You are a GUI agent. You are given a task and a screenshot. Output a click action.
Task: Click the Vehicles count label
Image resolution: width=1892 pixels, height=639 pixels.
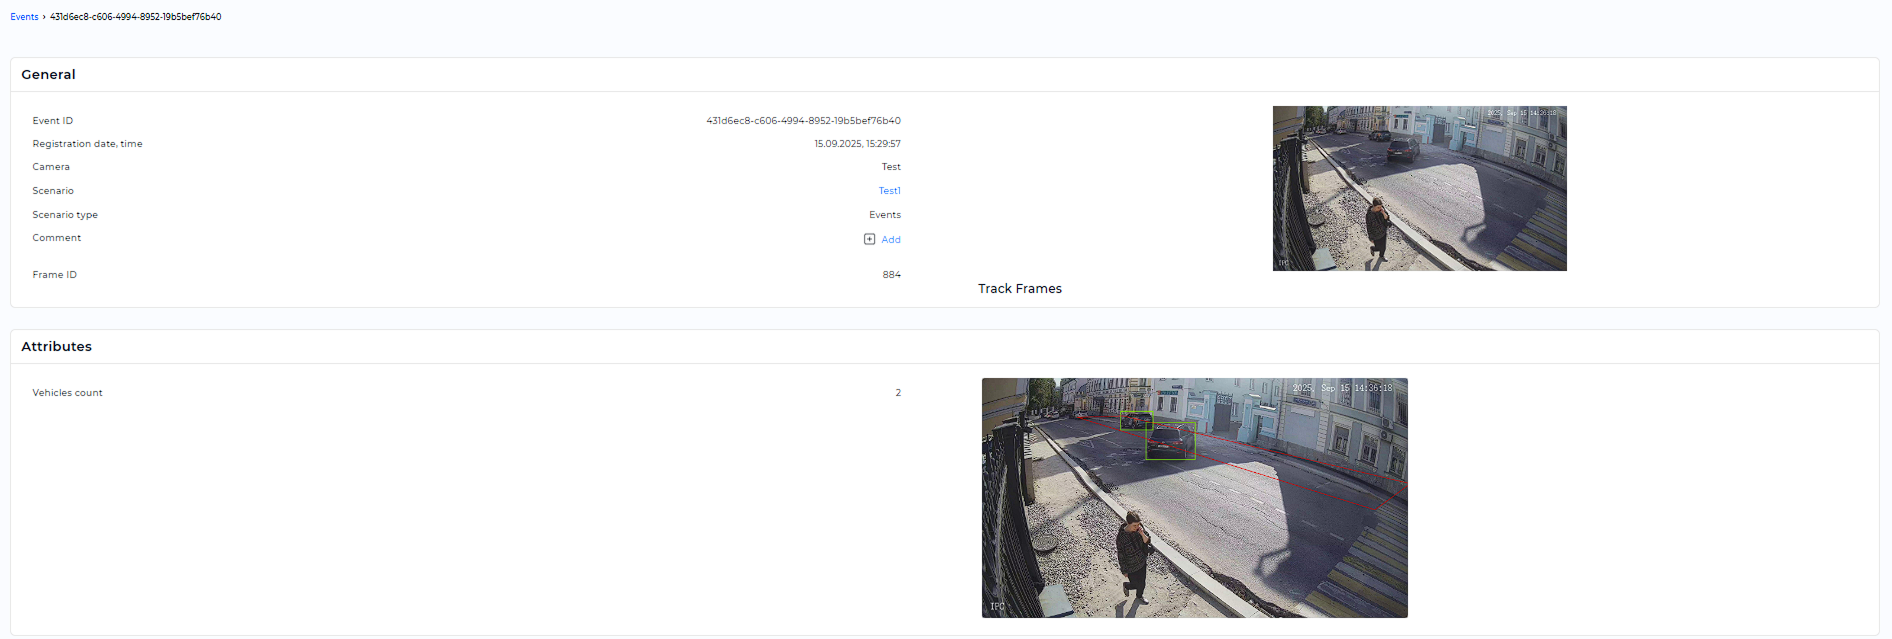tap(67, 393)
